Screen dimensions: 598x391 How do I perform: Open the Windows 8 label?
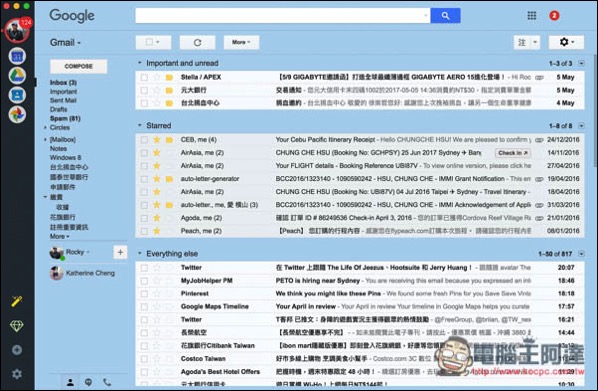click(65, 158)
